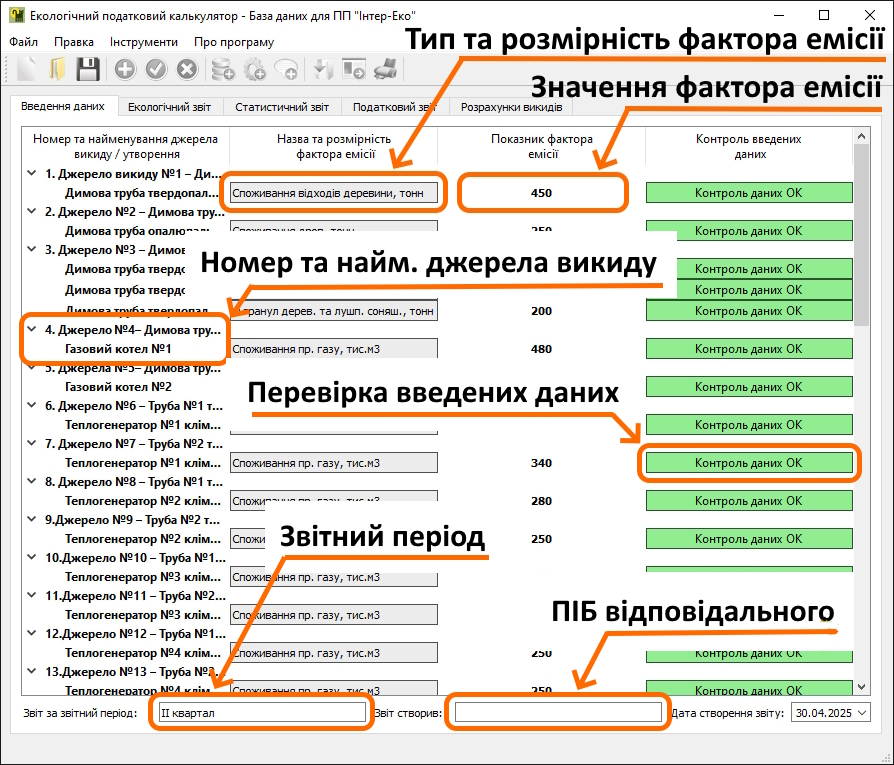
Task: Open the Файл menu
Action: click(x=23, y=42)
